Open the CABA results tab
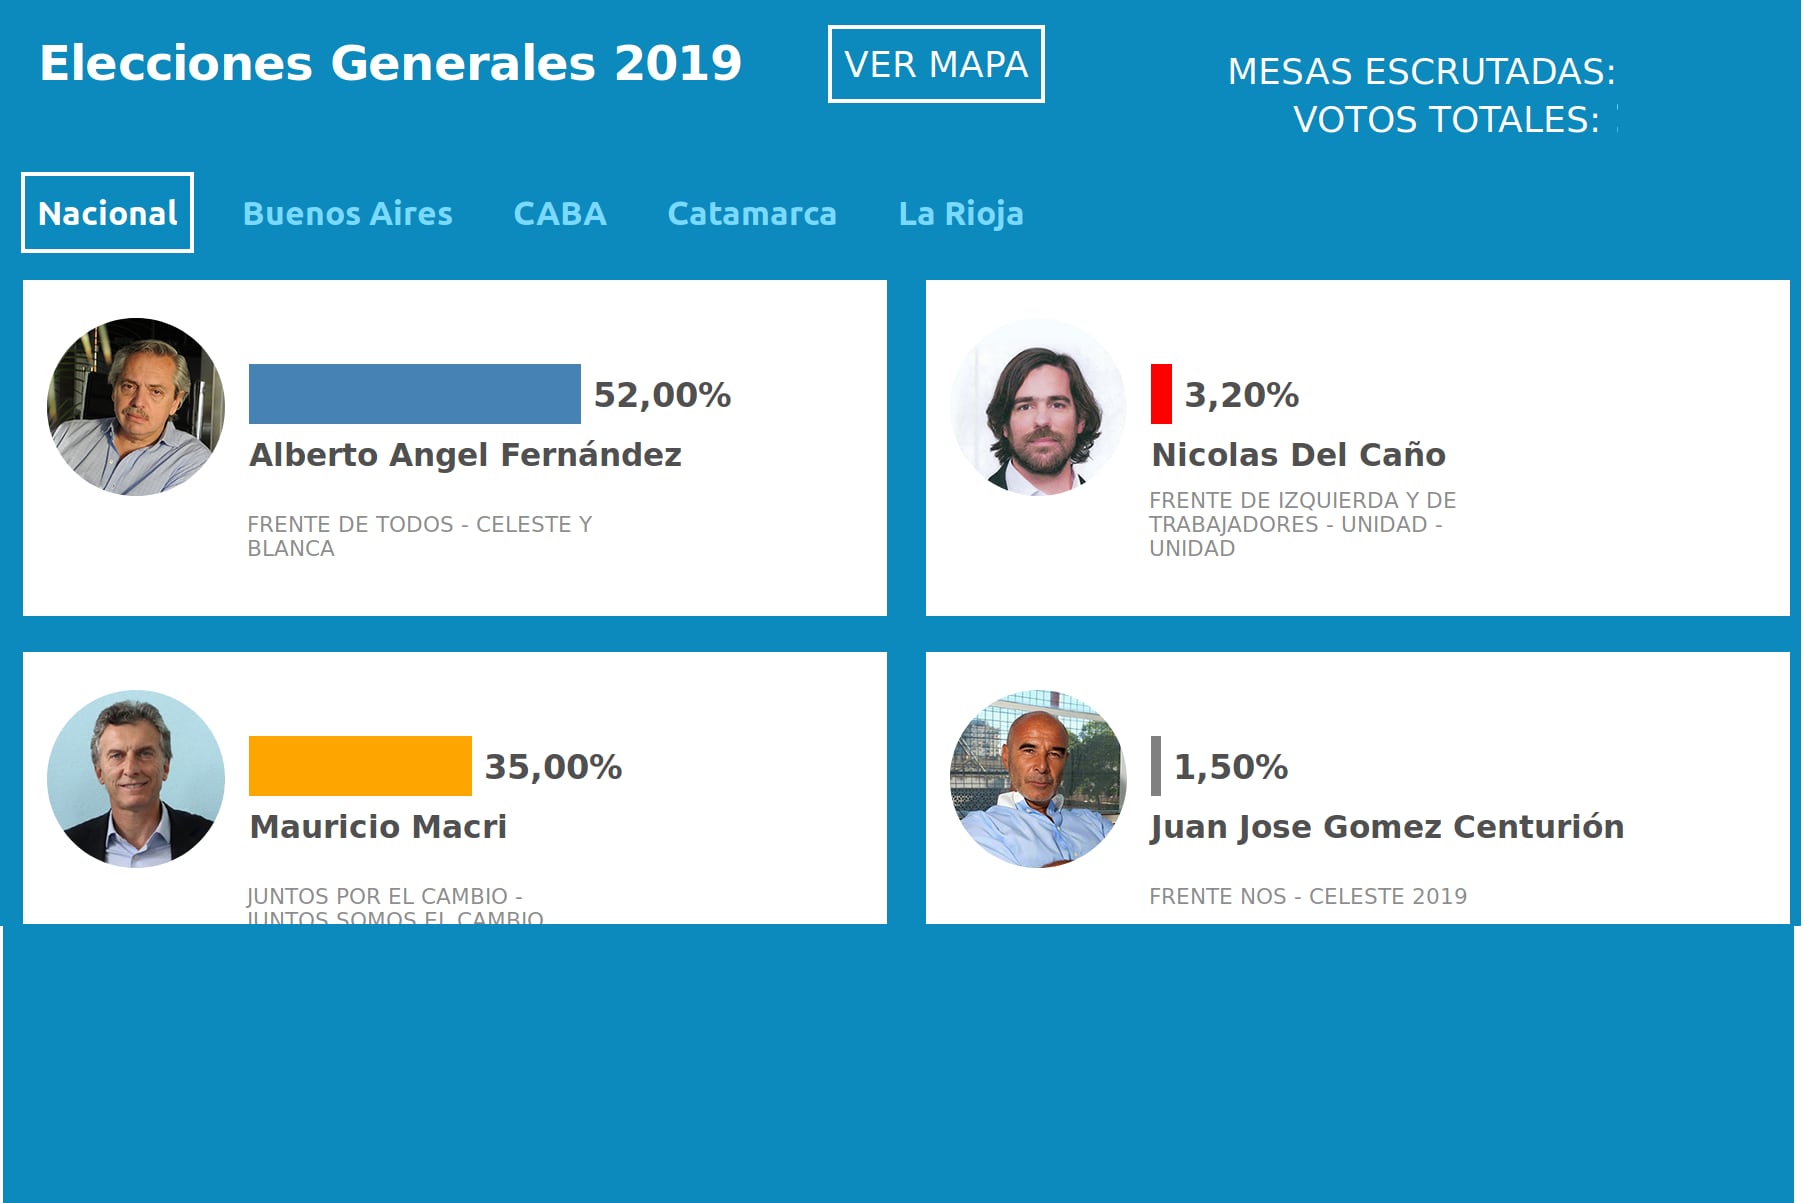This screenshot has height=1203, width=1805. coord(560,214)
